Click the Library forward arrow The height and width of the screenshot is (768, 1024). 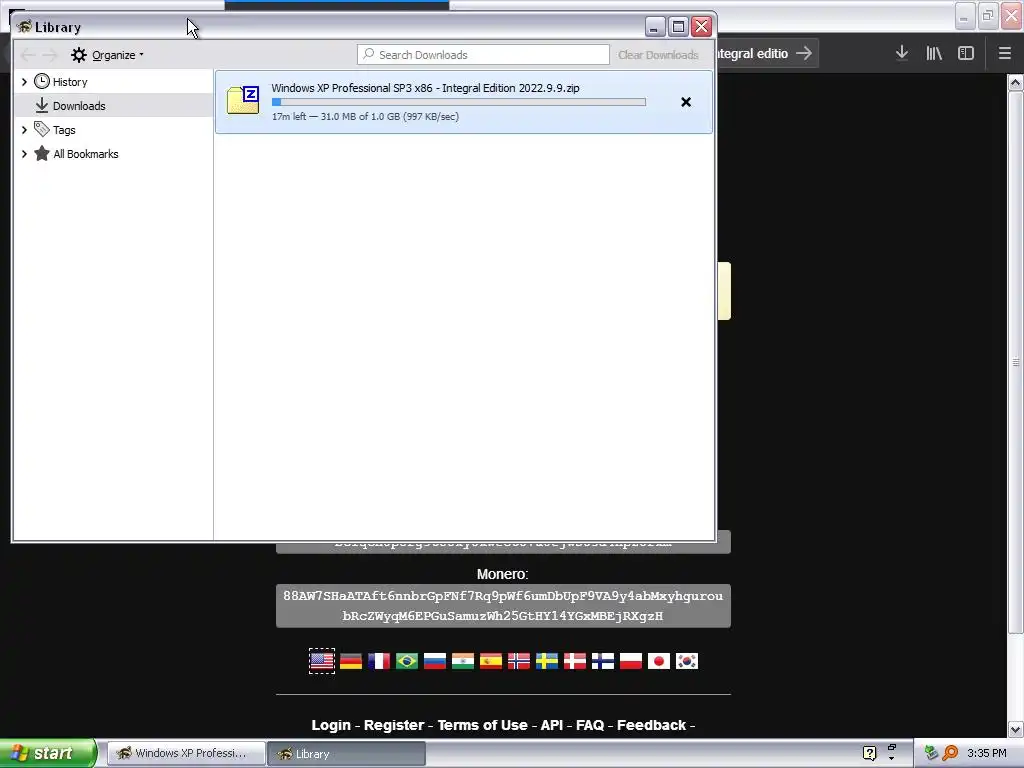[50, 55]
